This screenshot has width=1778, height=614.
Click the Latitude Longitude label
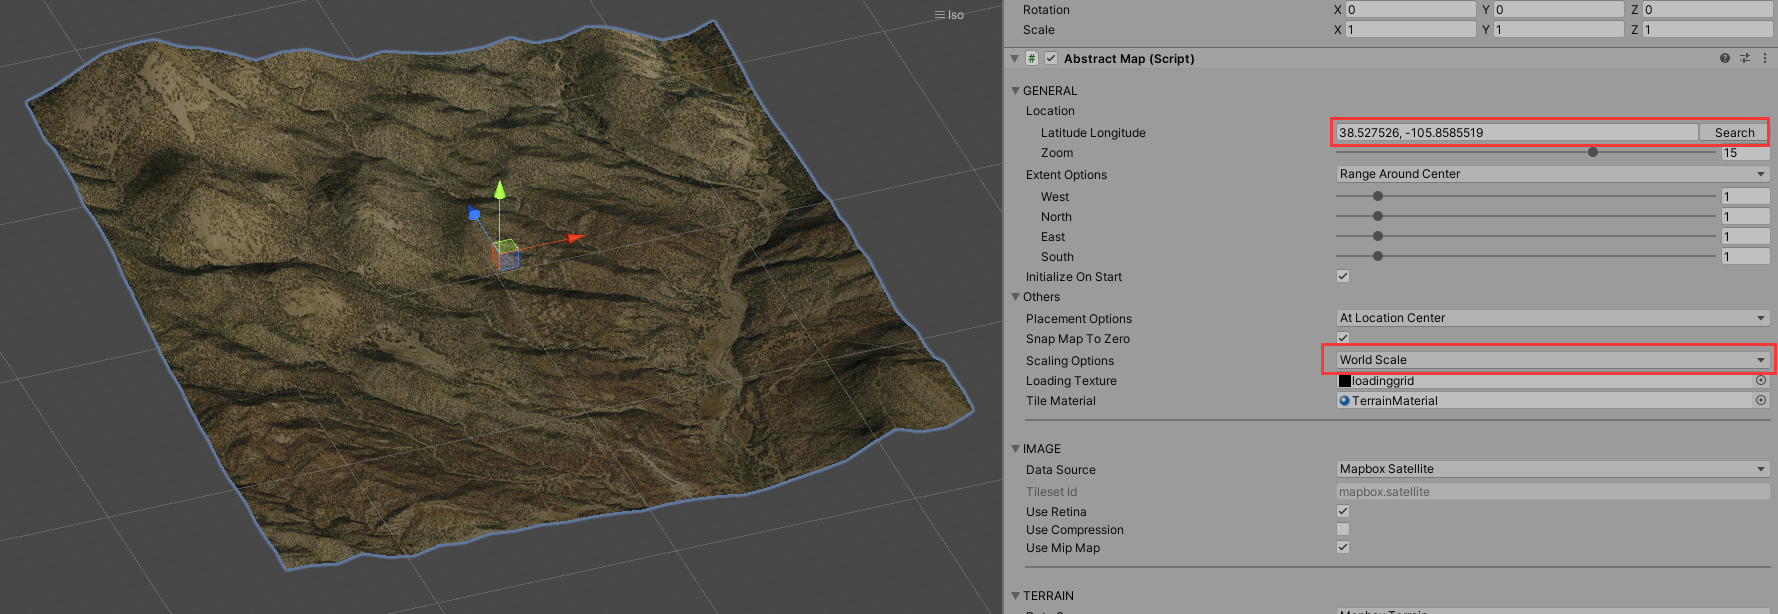pos(1093,132)
